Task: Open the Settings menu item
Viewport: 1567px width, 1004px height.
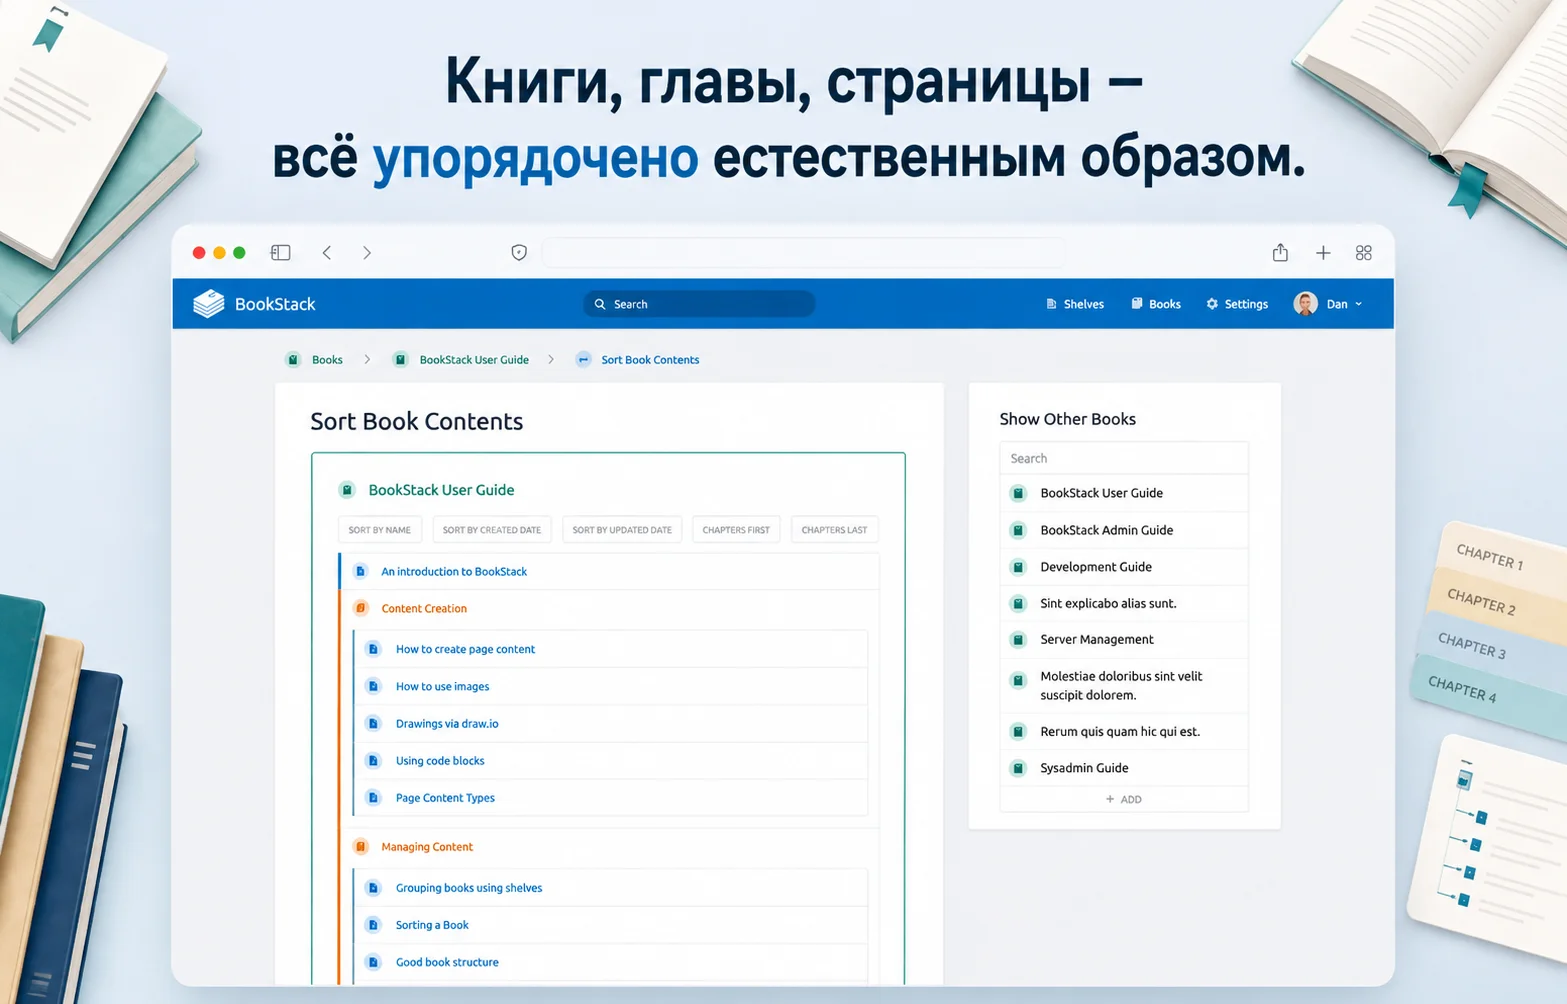Action: coord(1237,304)
